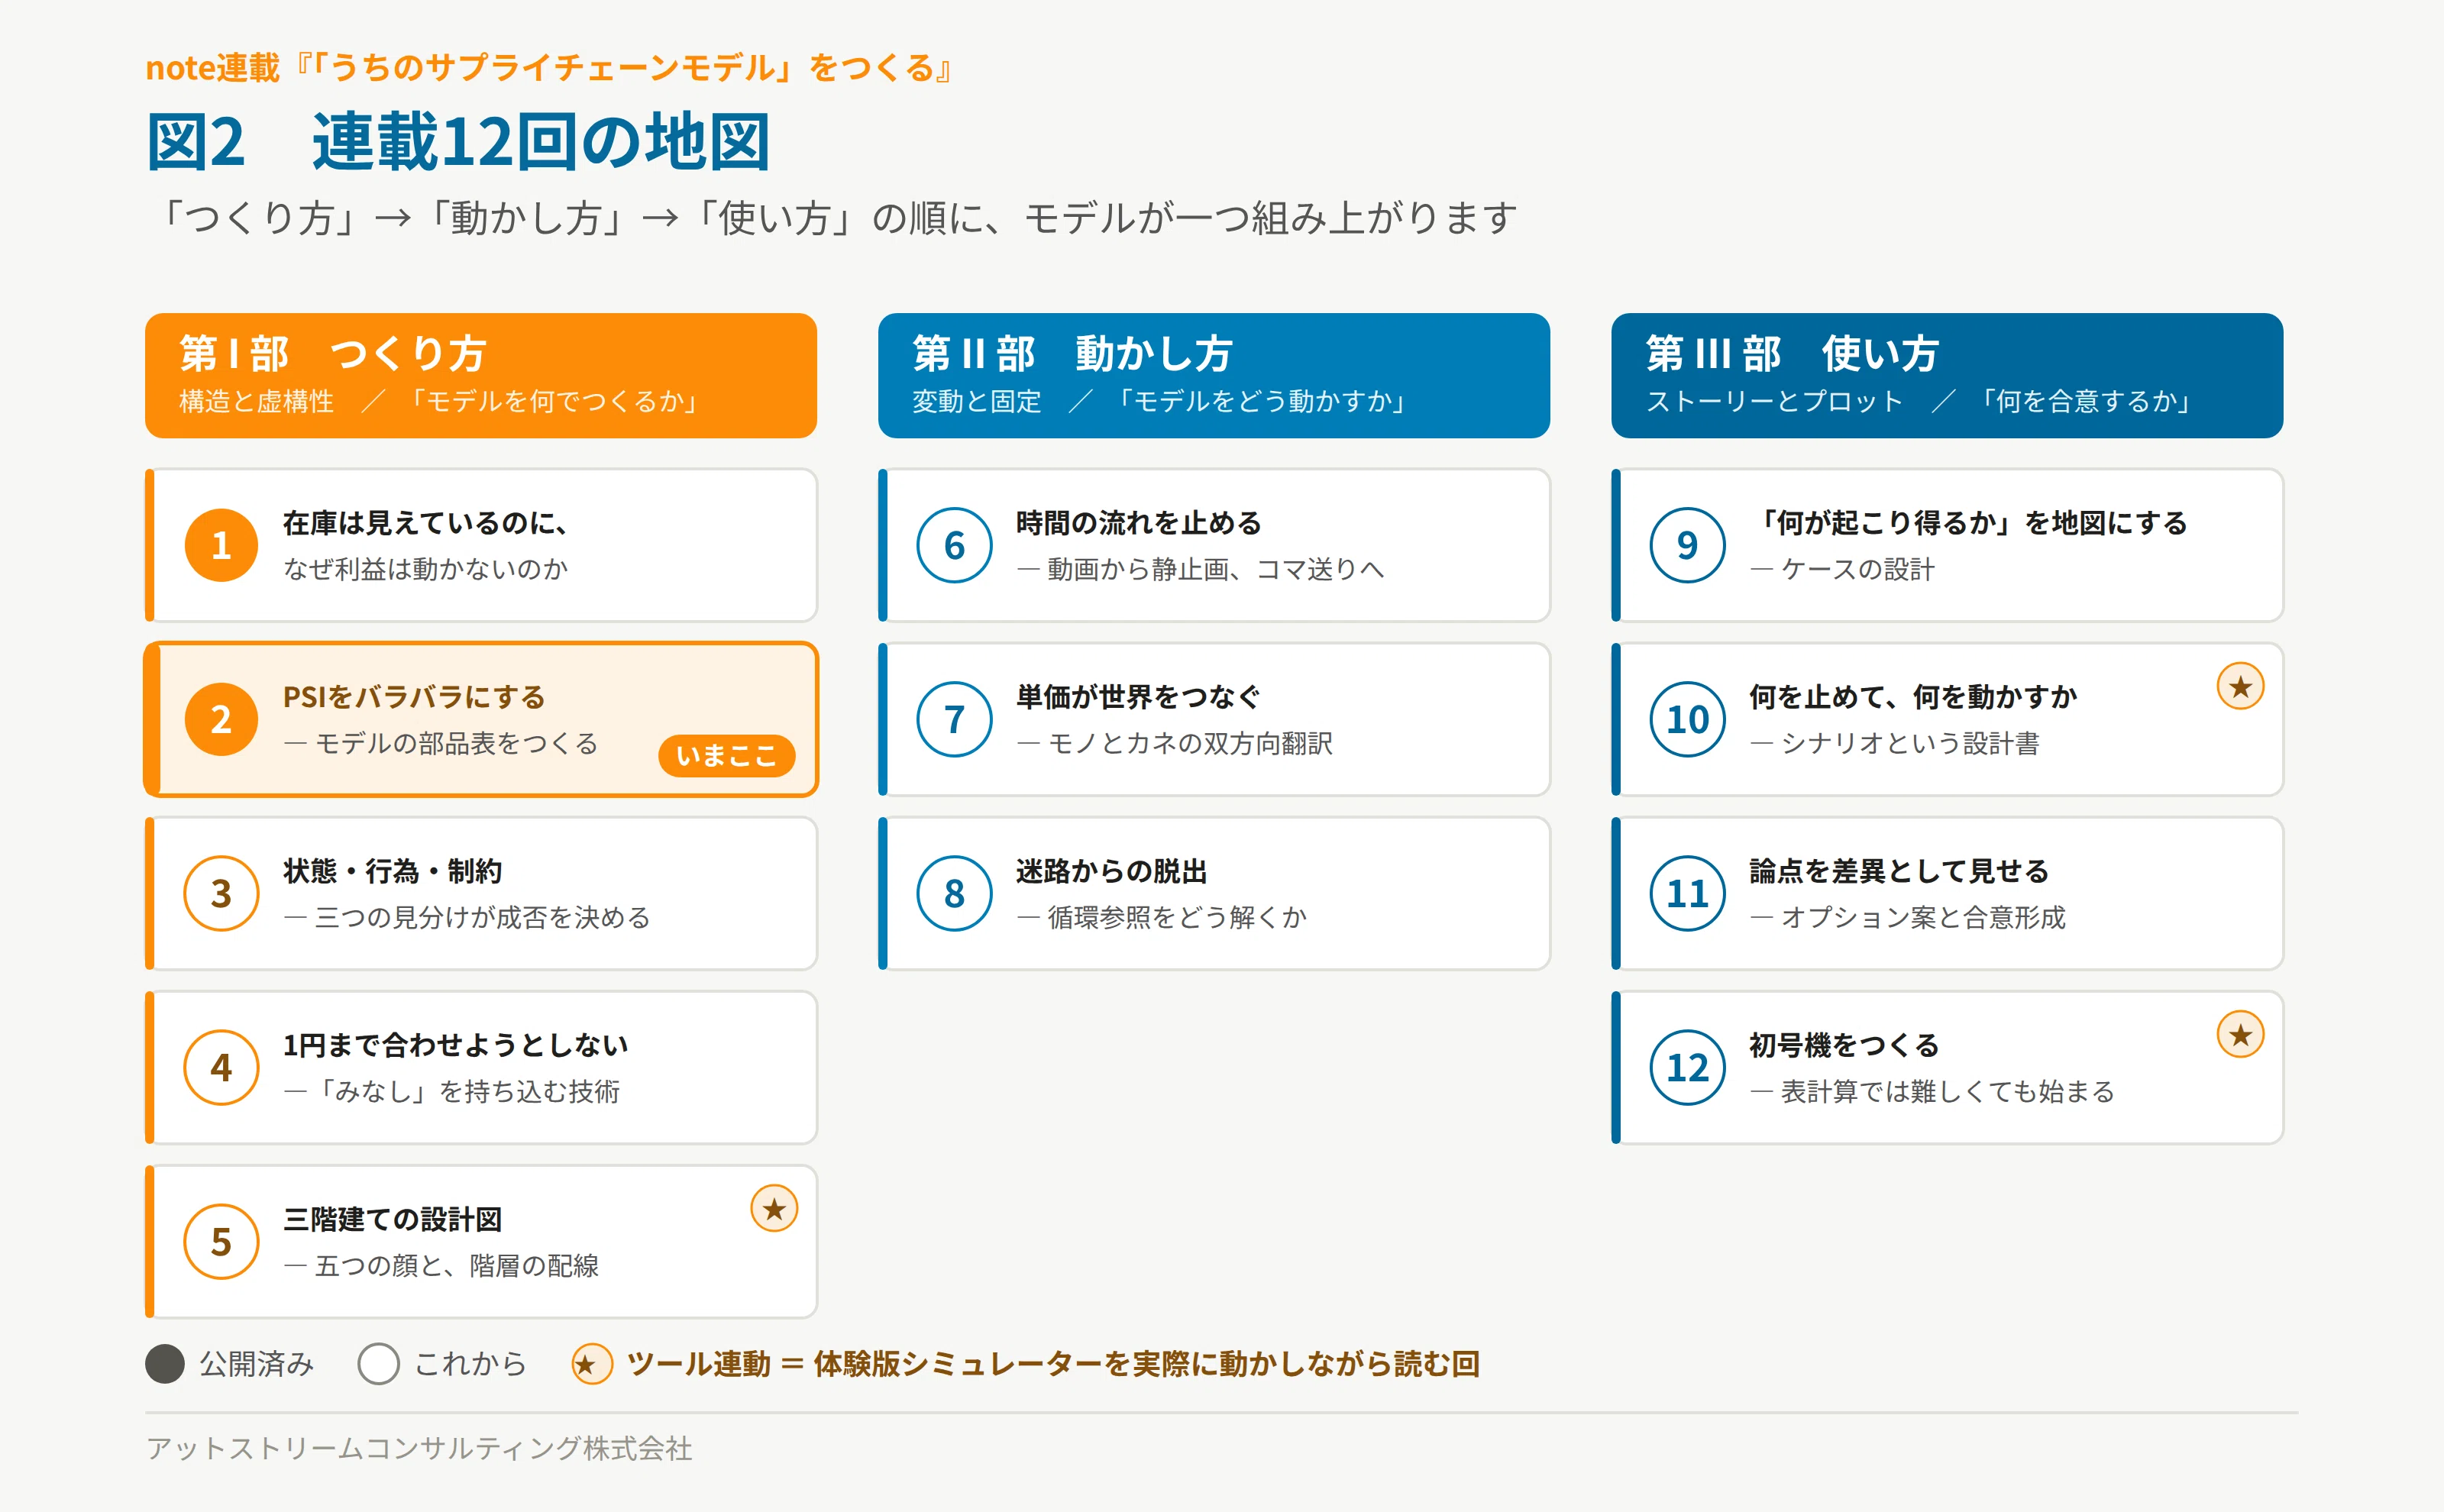Click the blue number 8 circle
Viewport: 2444px width, 1512px height.
coord(954,893)
